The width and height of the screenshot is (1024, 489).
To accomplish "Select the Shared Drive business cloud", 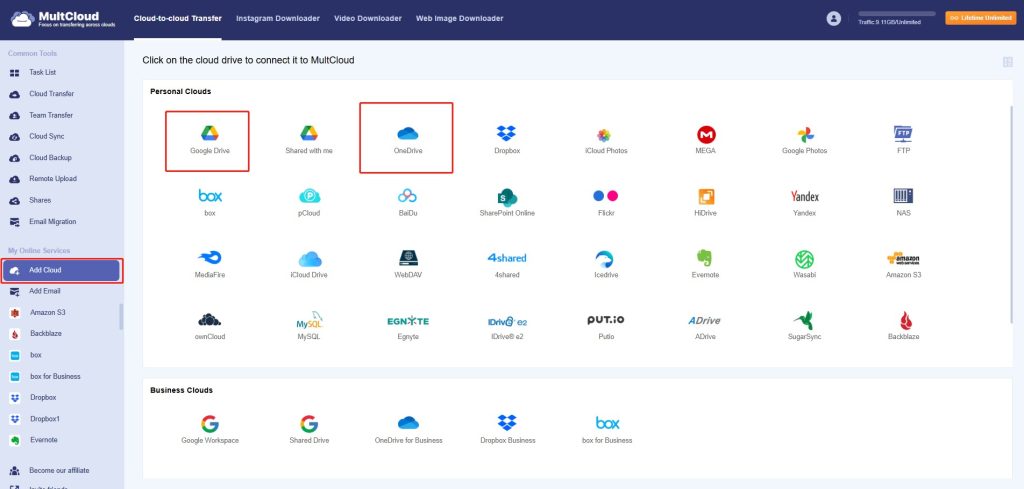I will pyautogui.click(x=310, y=429).
